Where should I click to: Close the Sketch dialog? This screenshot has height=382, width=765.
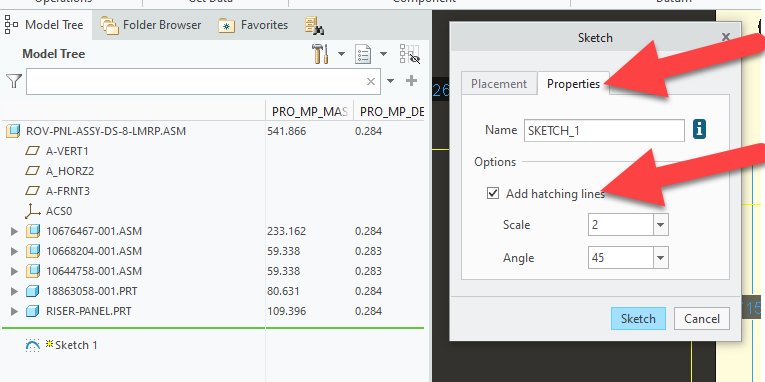tap(725, 38)
